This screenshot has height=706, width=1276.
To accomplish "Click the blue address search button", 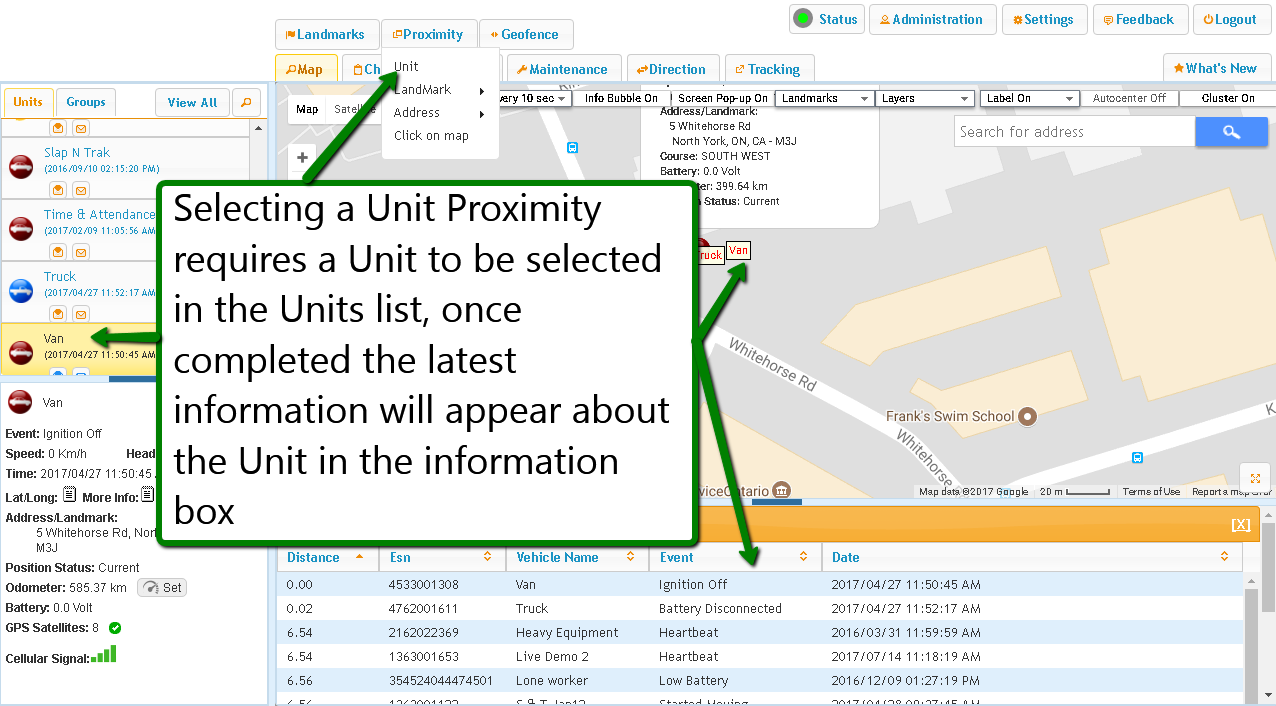I will click(1231, 132).
